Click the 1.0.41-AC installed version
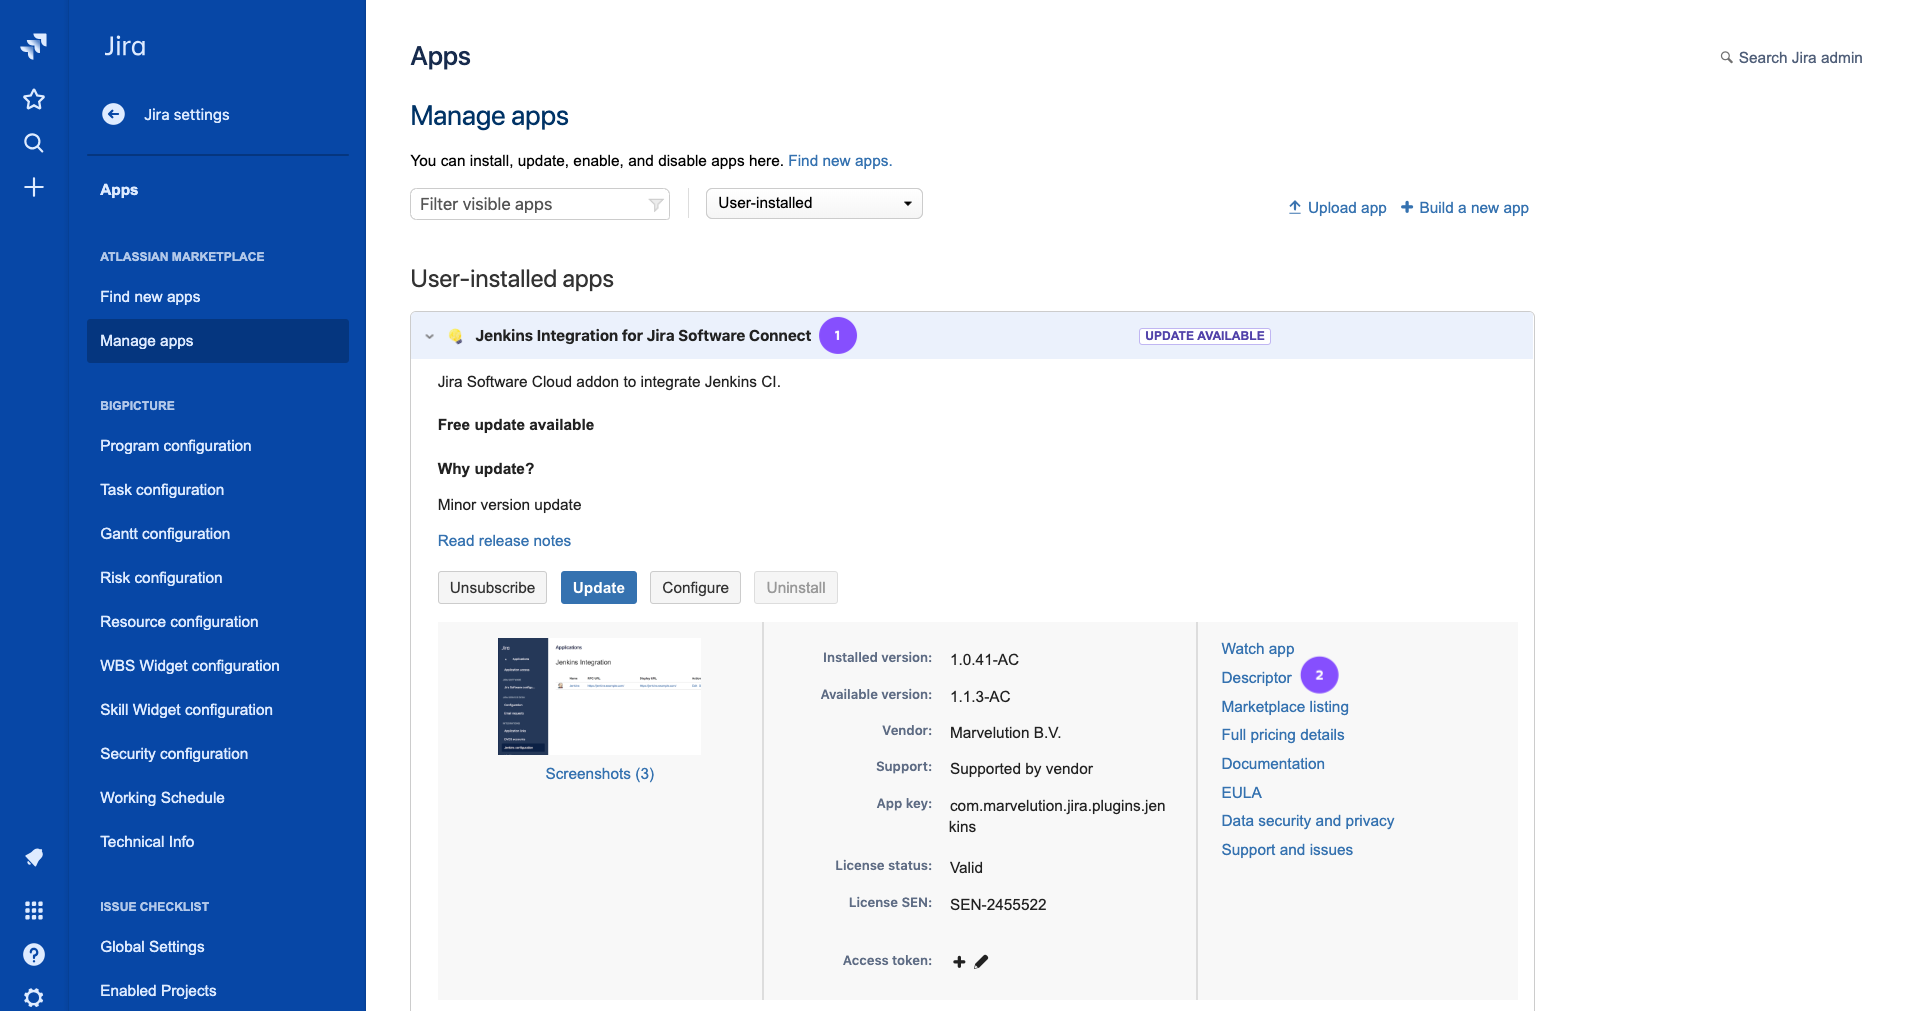 click(x=984, y=660)
